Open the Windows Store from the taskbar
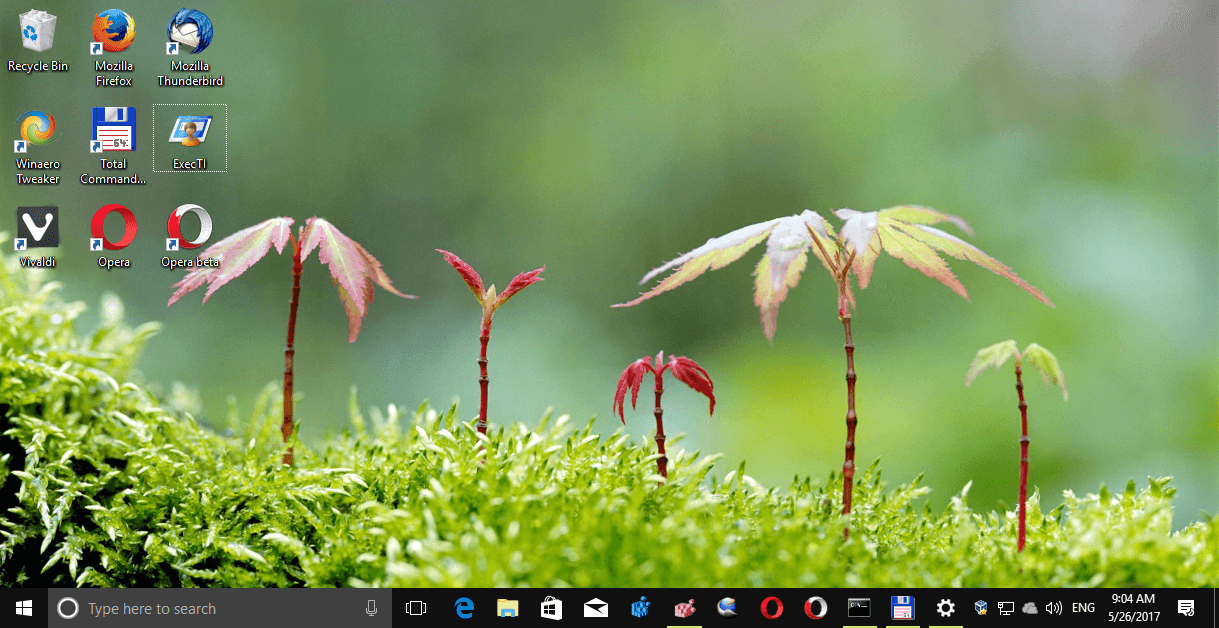Viewport: 1219px width, 628px height. (551, 607)
